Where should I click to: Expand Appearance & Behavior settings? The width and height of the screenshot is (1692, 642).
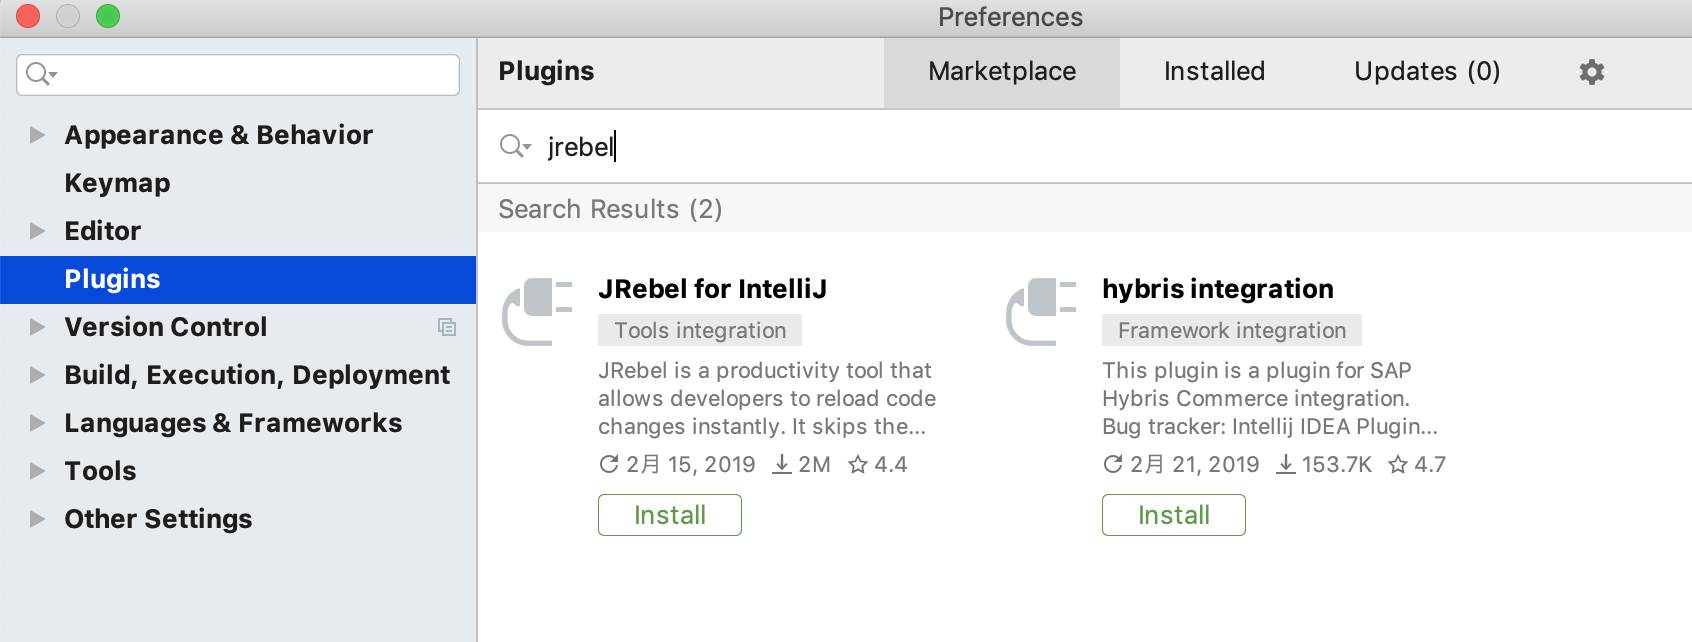37,135
